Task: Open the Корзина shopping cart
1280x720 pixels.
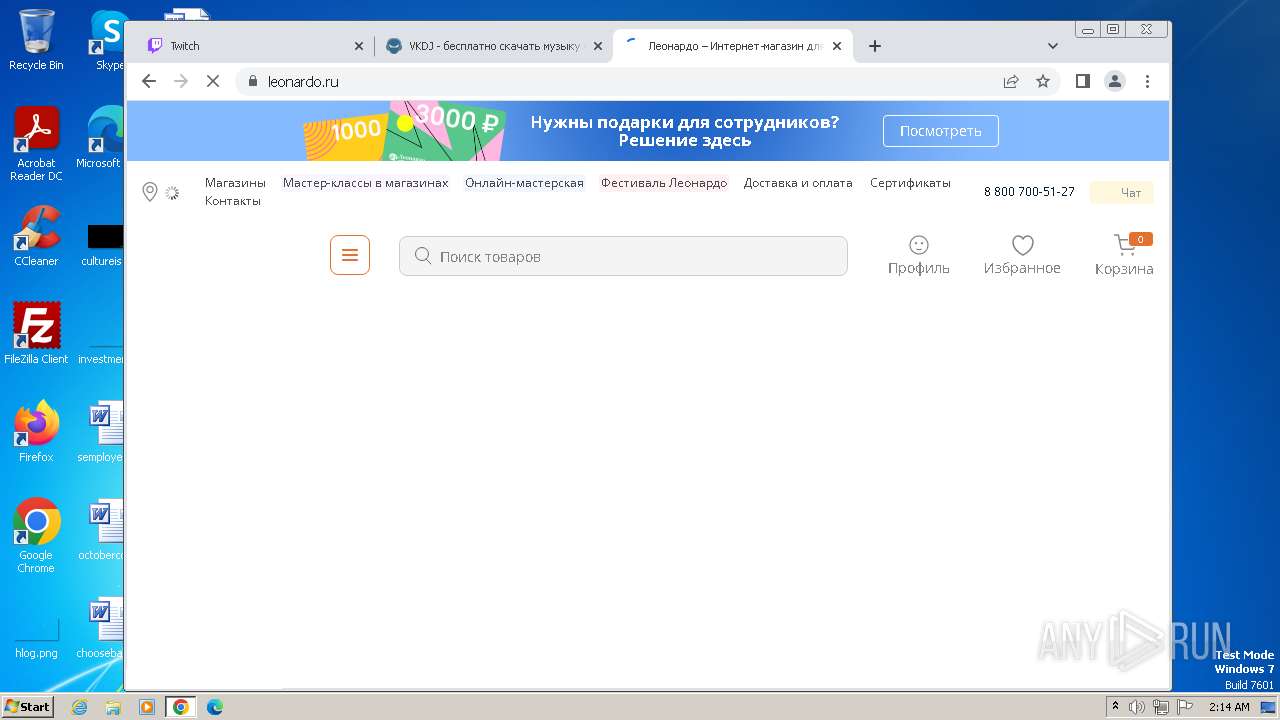Action: (x=1124, y=255)
